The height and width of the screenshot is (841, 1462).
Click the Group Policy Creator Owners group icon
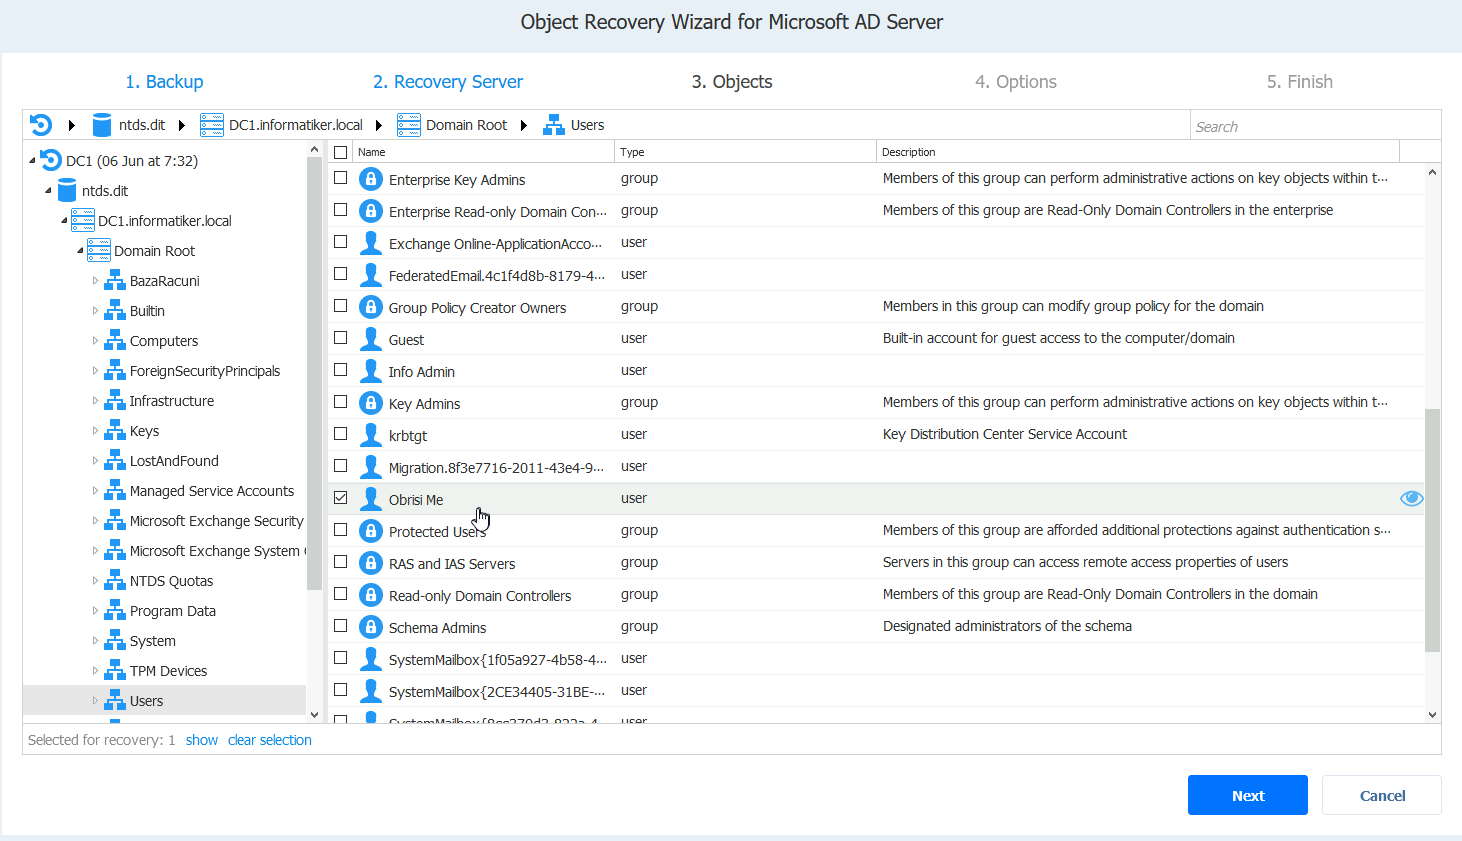371,307
